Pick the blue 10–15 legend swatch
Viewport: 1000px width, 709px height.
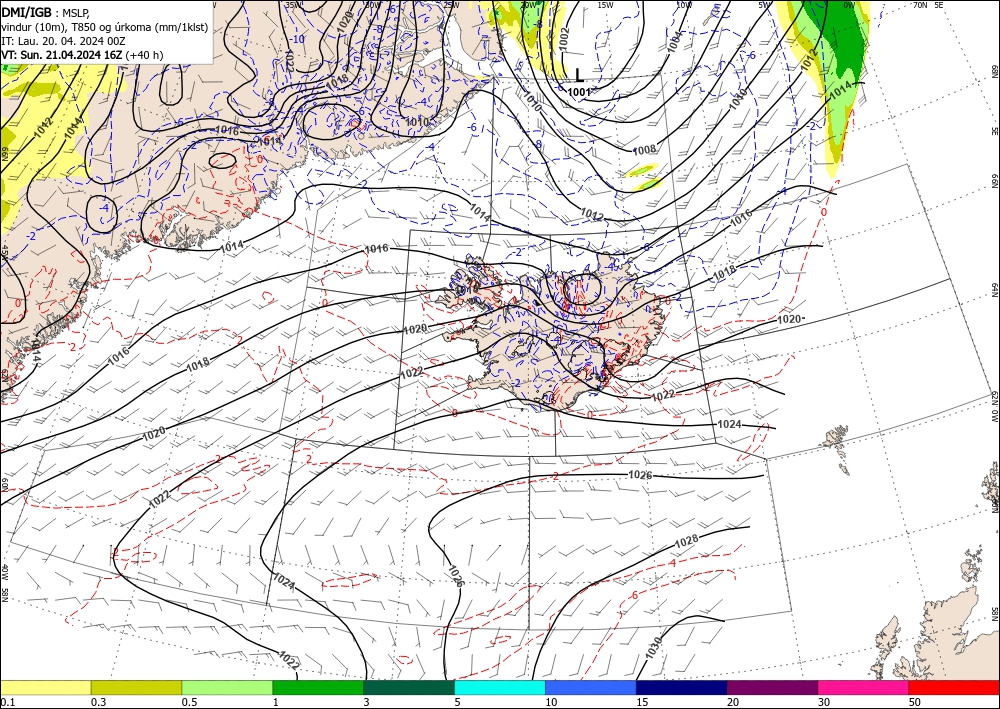tap(591, 687)
